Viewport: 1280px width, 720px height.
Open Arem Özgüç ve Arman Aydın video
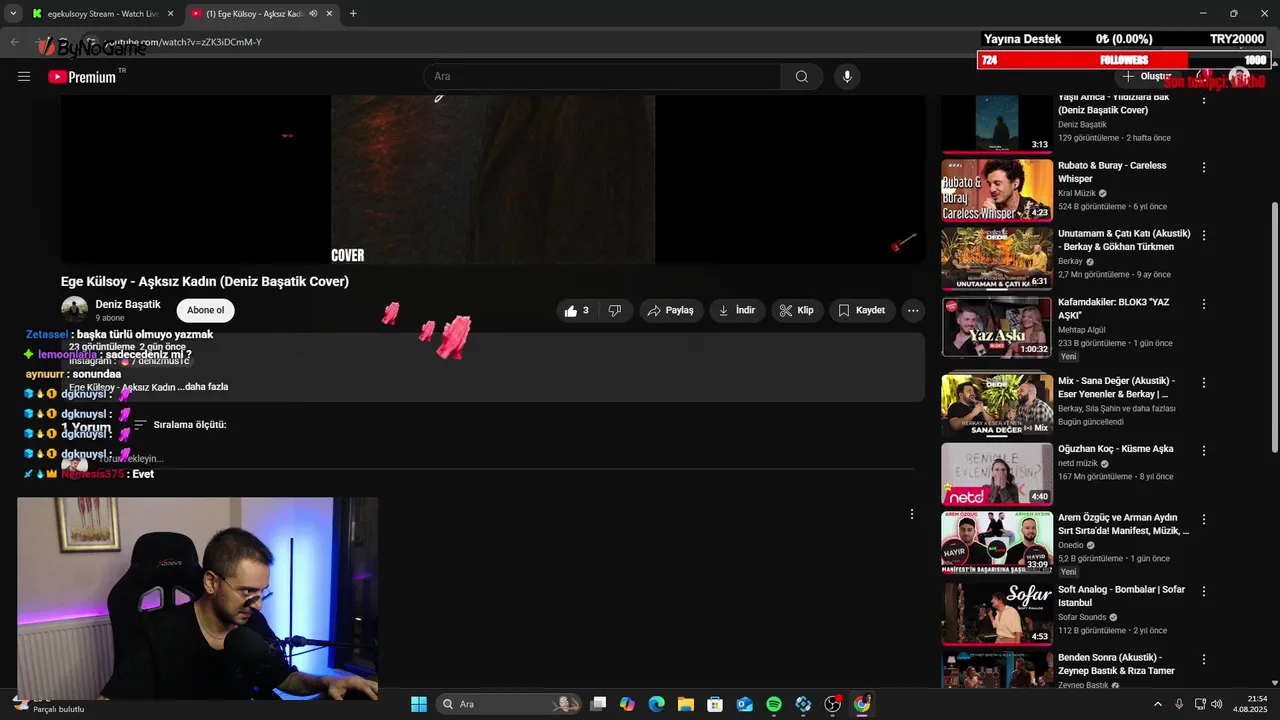(x=997, y=543)
